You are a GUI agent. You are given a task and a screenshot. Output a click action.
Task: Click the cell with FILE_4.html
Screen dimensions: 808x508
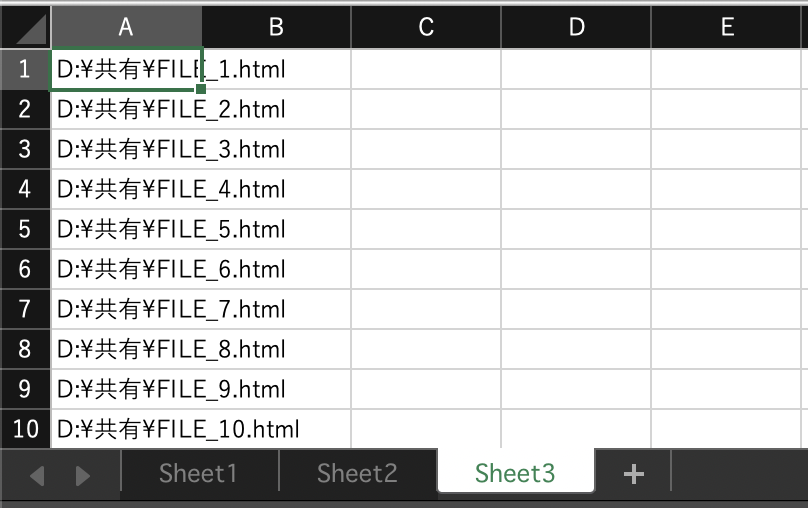126,189
